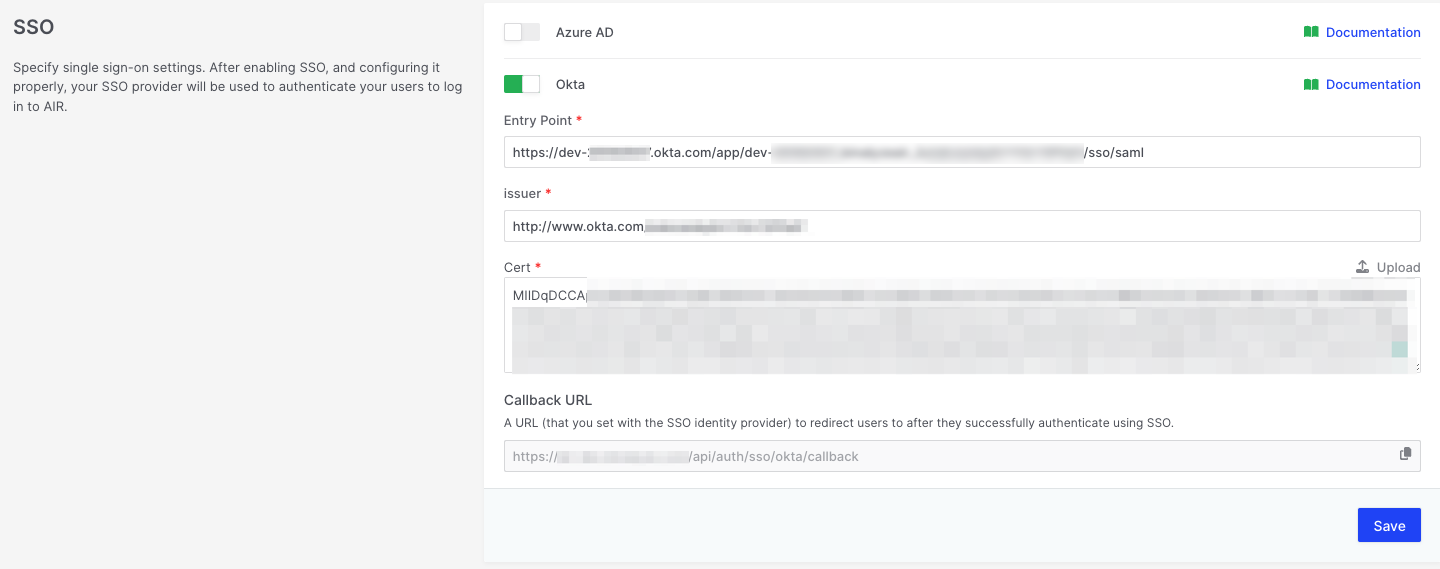Click inside the Cert text area
This screenshot has height=569, width=1440.
[x=960, y=325]
